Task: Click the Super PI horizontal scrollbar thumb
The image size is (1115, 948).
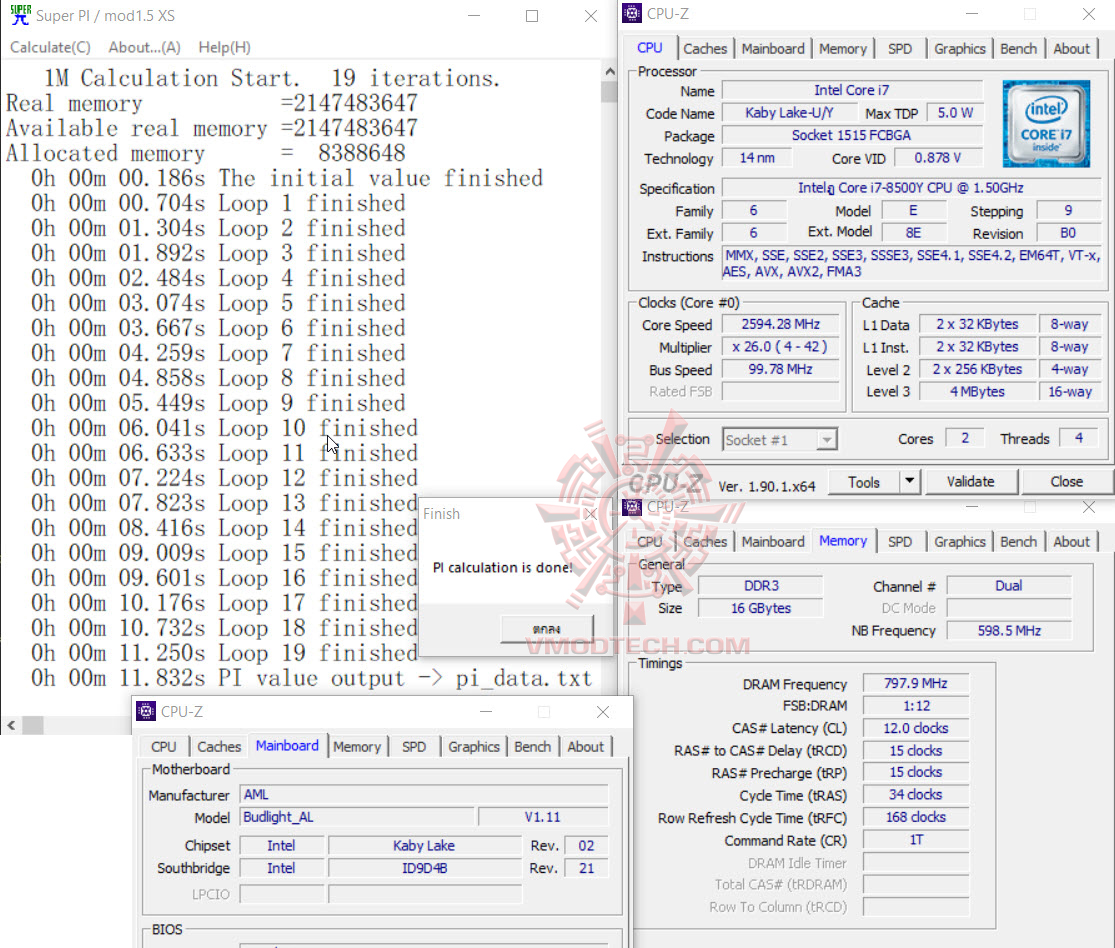Action: click(33, 725)
